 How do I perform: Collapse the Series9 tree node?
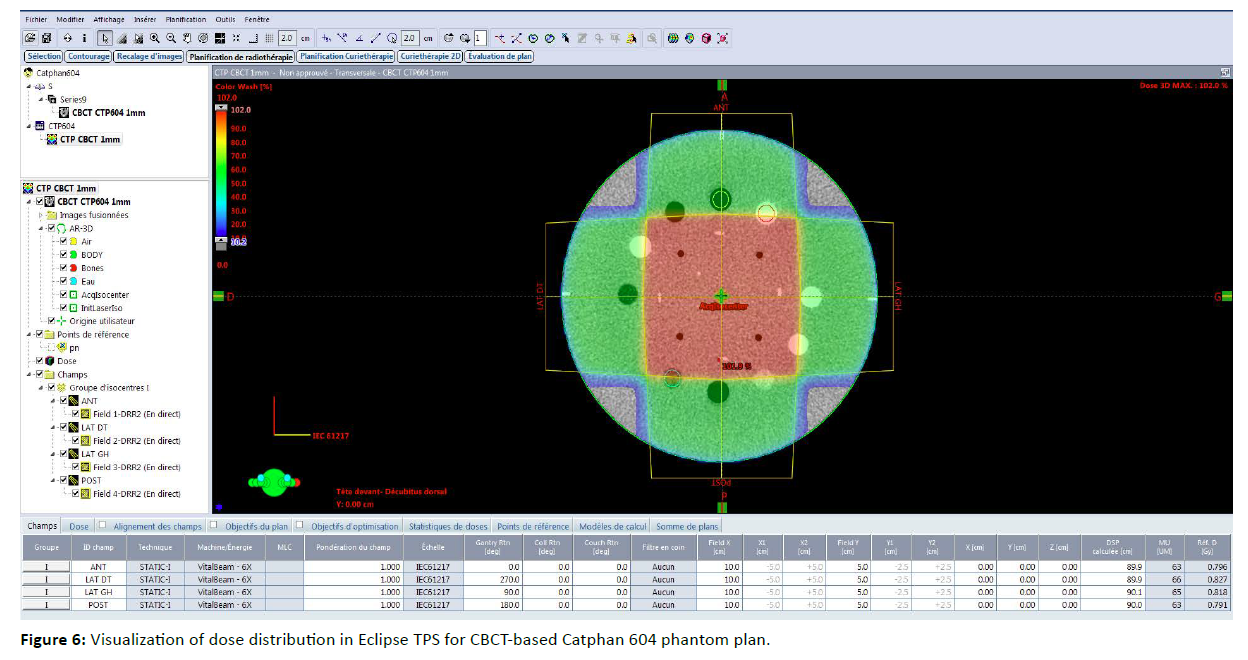pyautogui.click(x=41, y=100)
